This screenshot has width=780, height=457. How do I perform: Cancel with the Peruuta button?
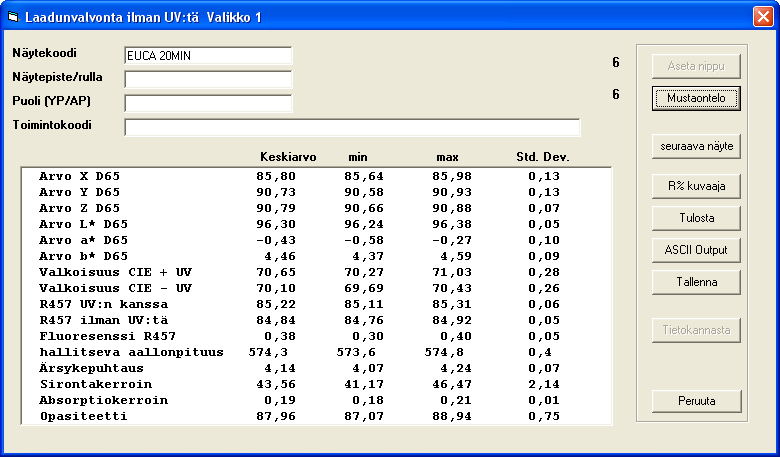click(x=696, y=401)
